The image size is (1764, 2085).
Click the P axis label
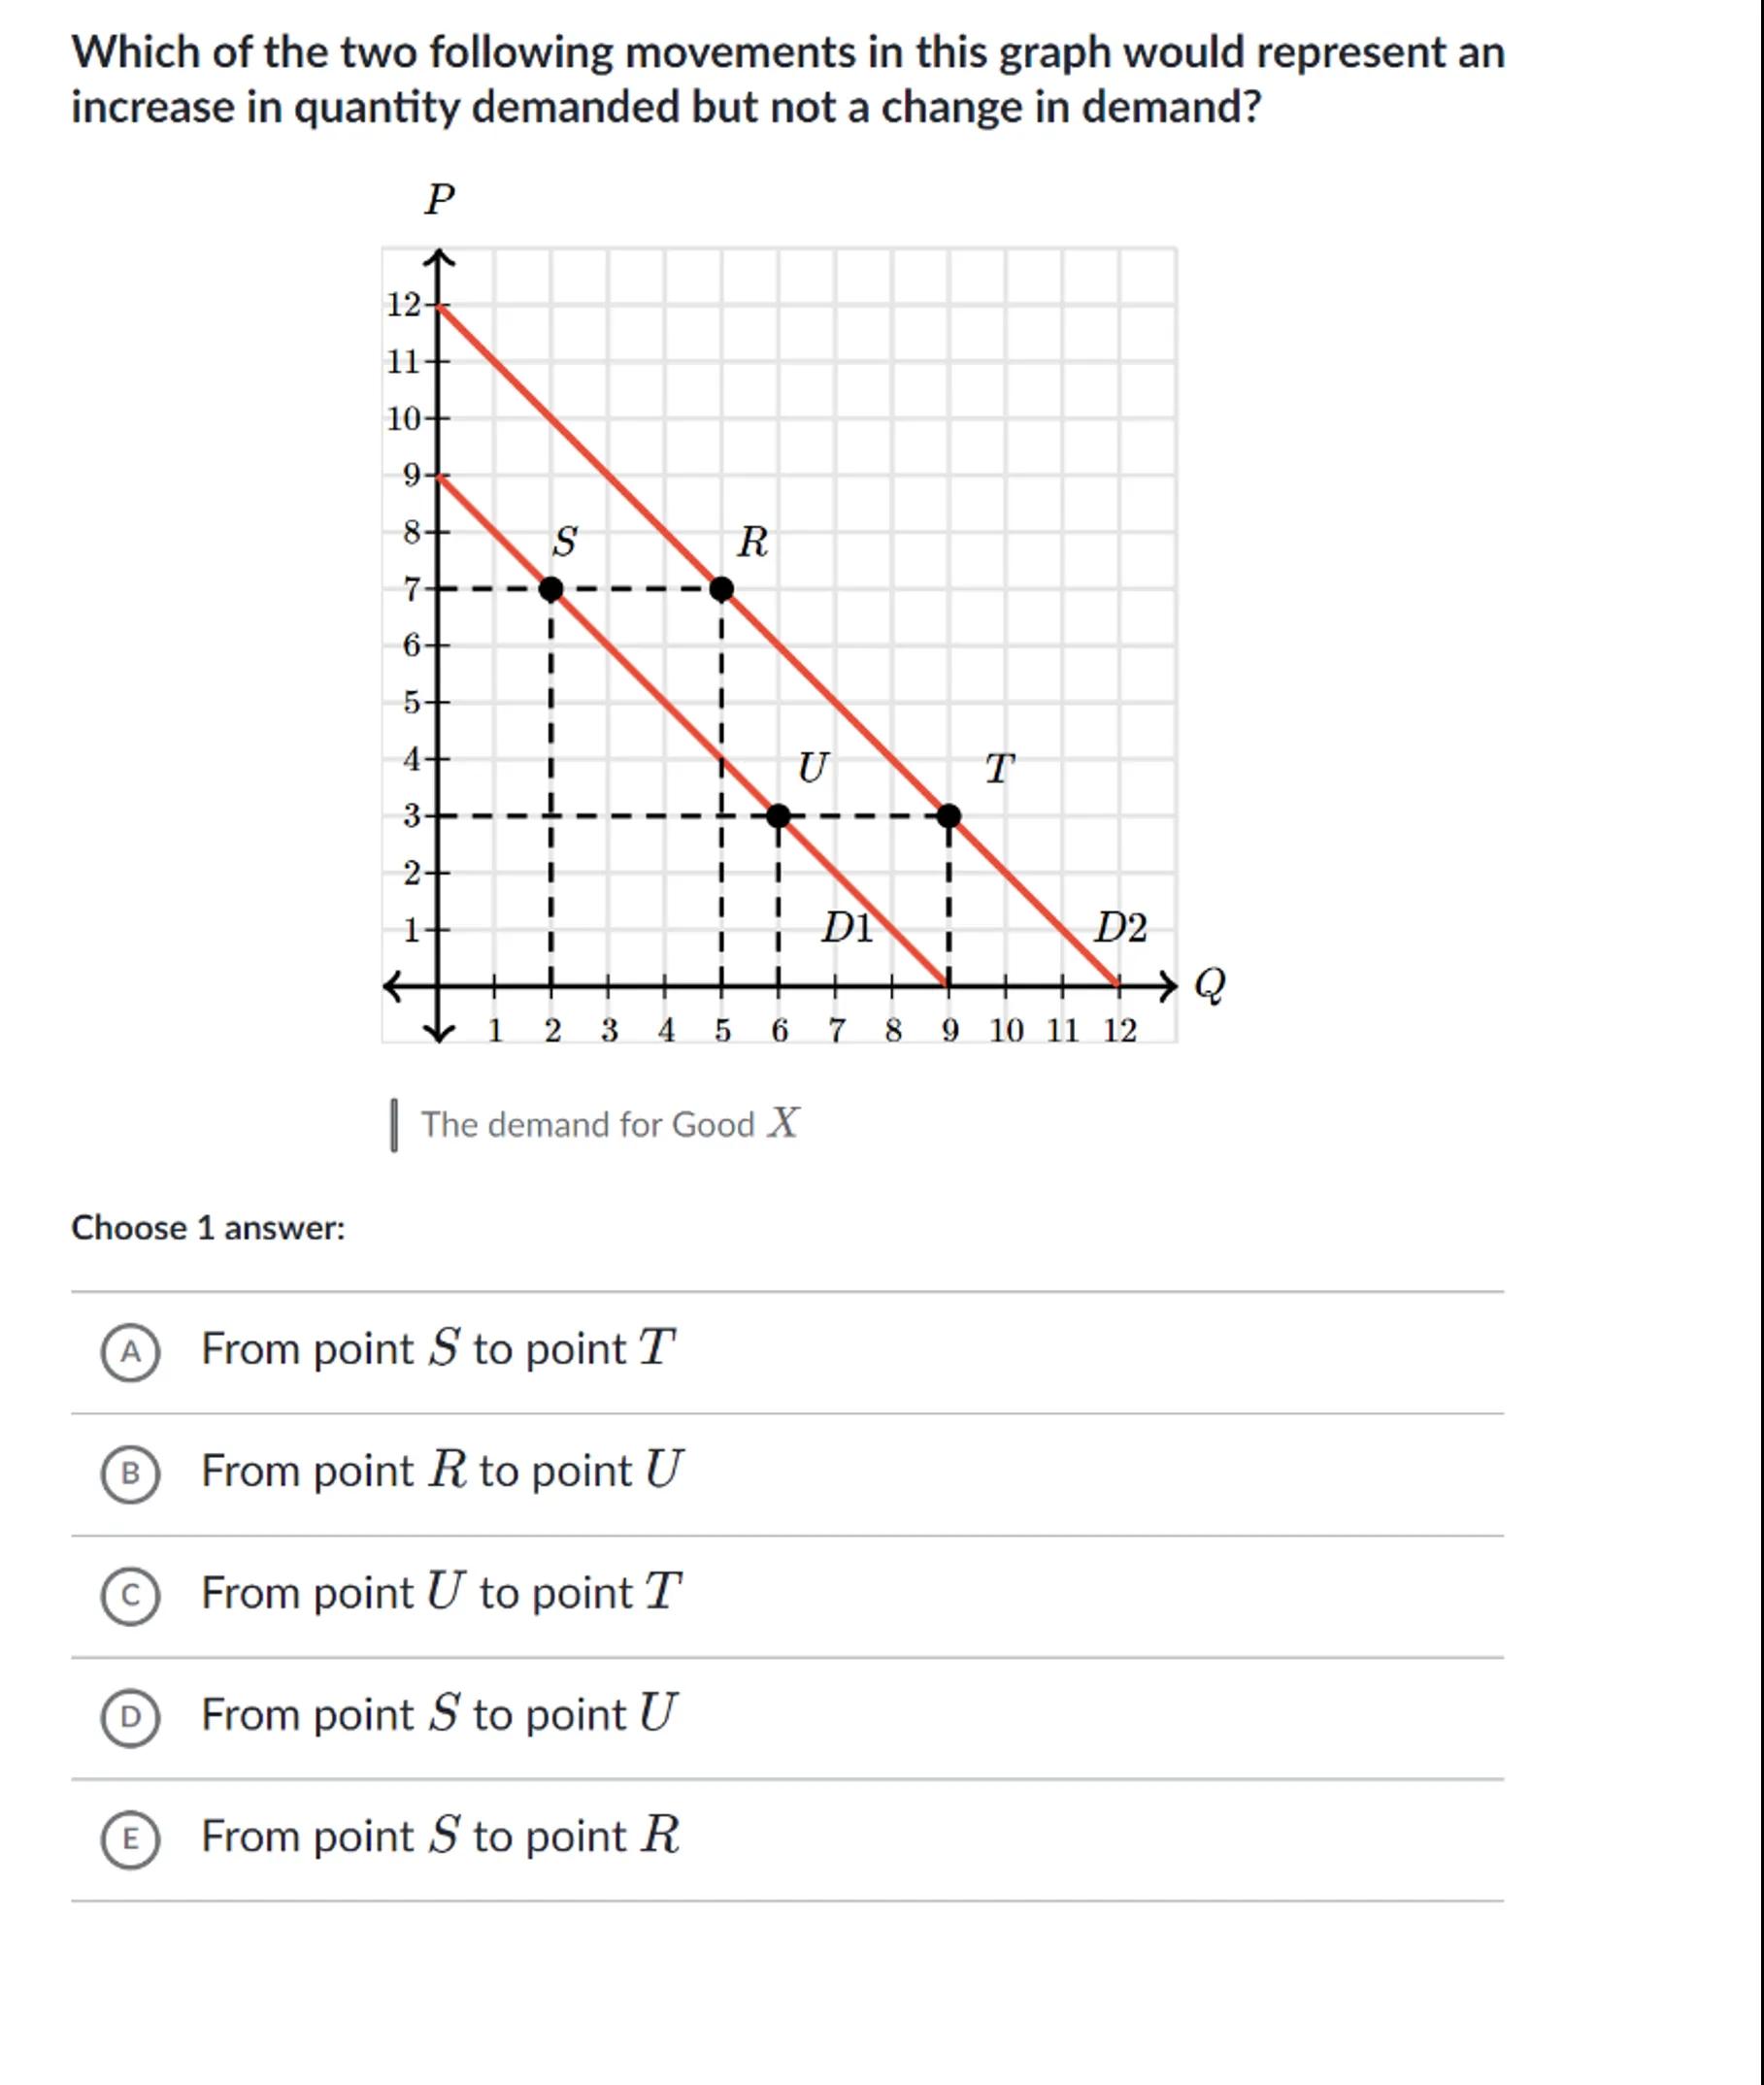[x=439, y=199]
